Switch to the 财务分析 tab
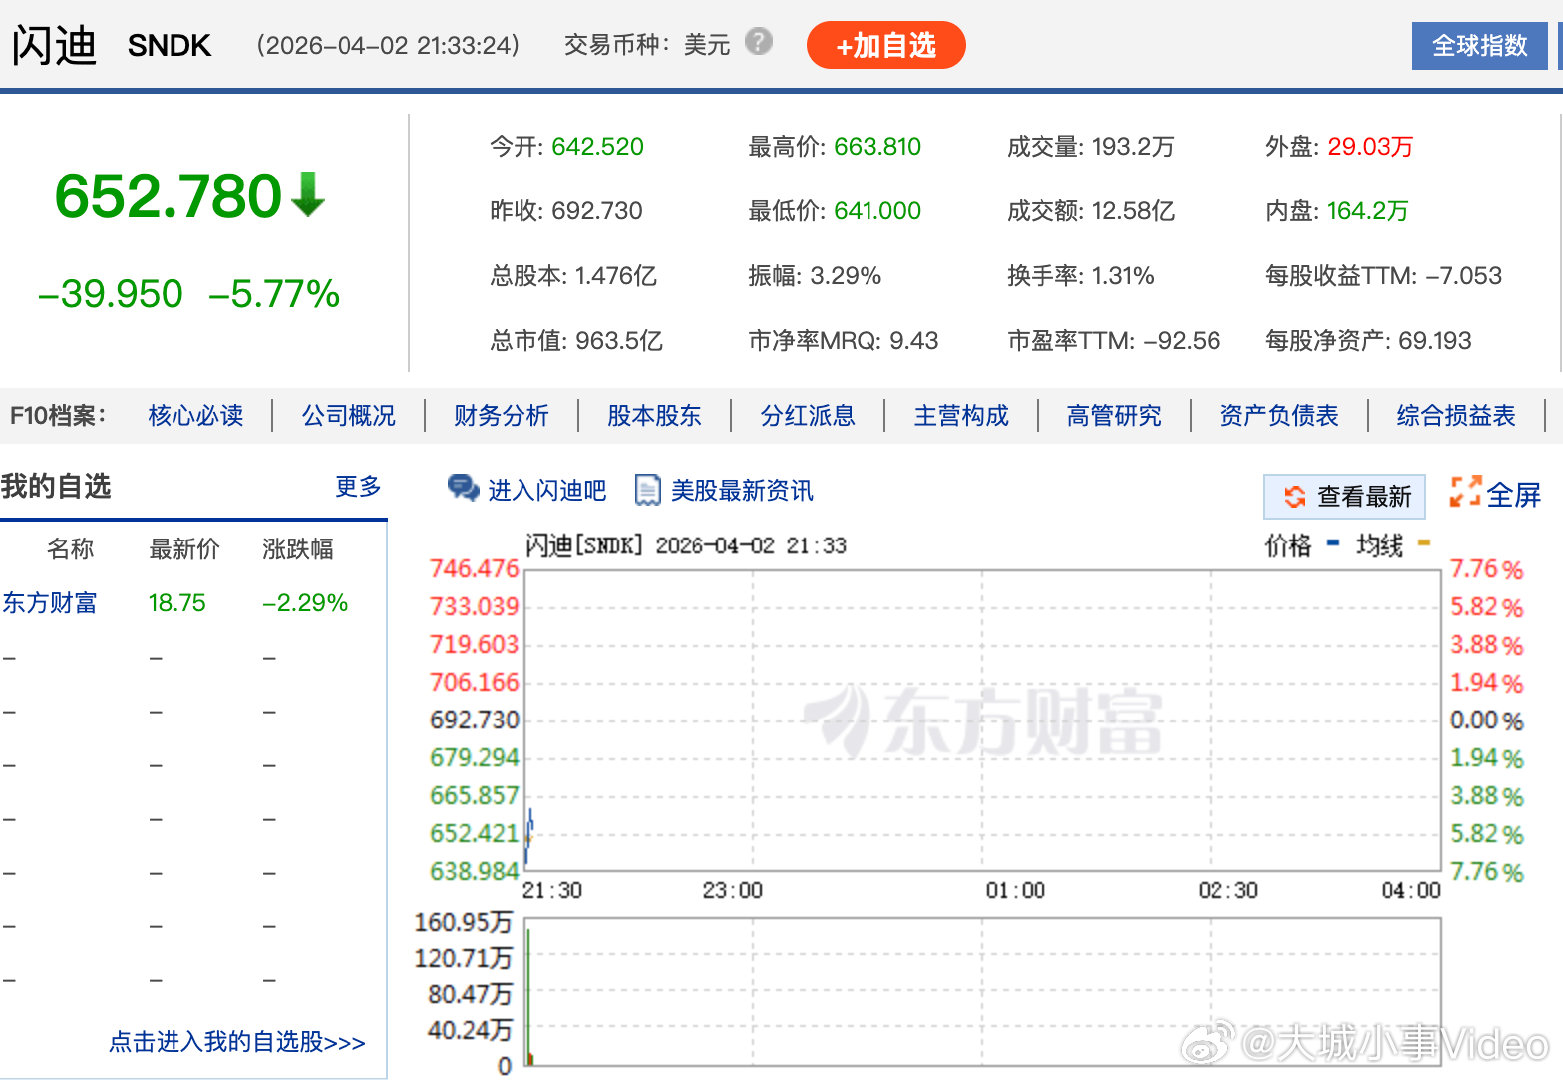 coord(501,415)
